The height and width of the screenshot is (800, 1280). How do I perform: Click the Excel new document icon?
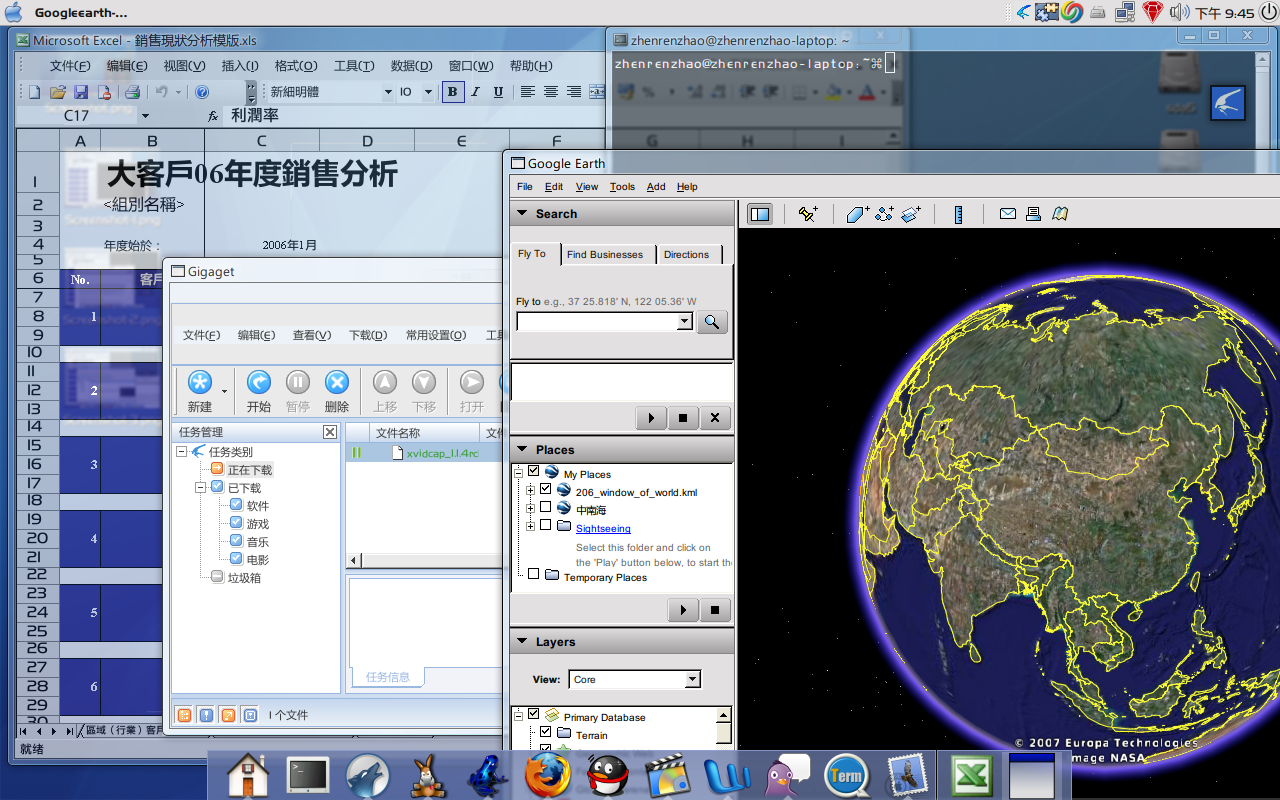(x=35, y=92)
